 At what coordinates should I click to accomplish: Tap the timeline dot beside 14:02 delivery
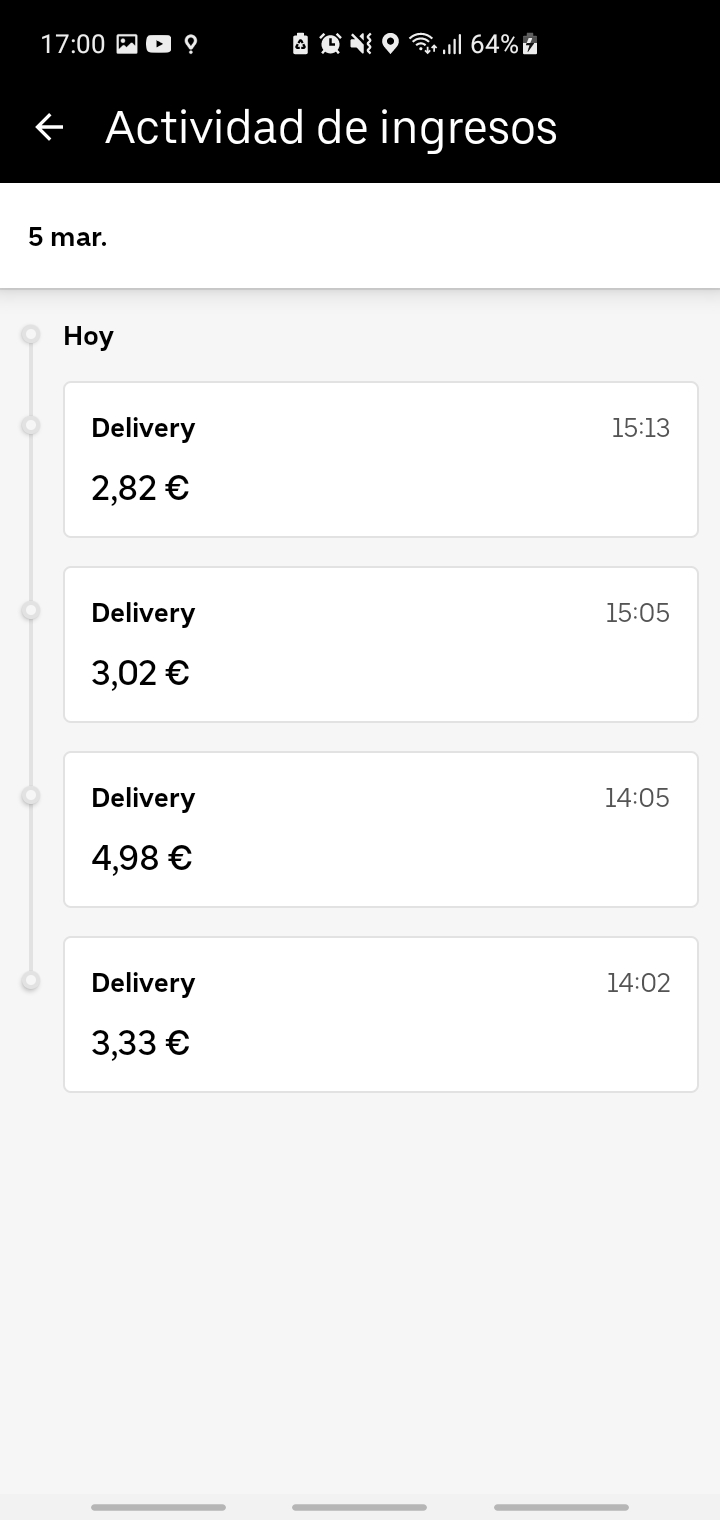31,981
